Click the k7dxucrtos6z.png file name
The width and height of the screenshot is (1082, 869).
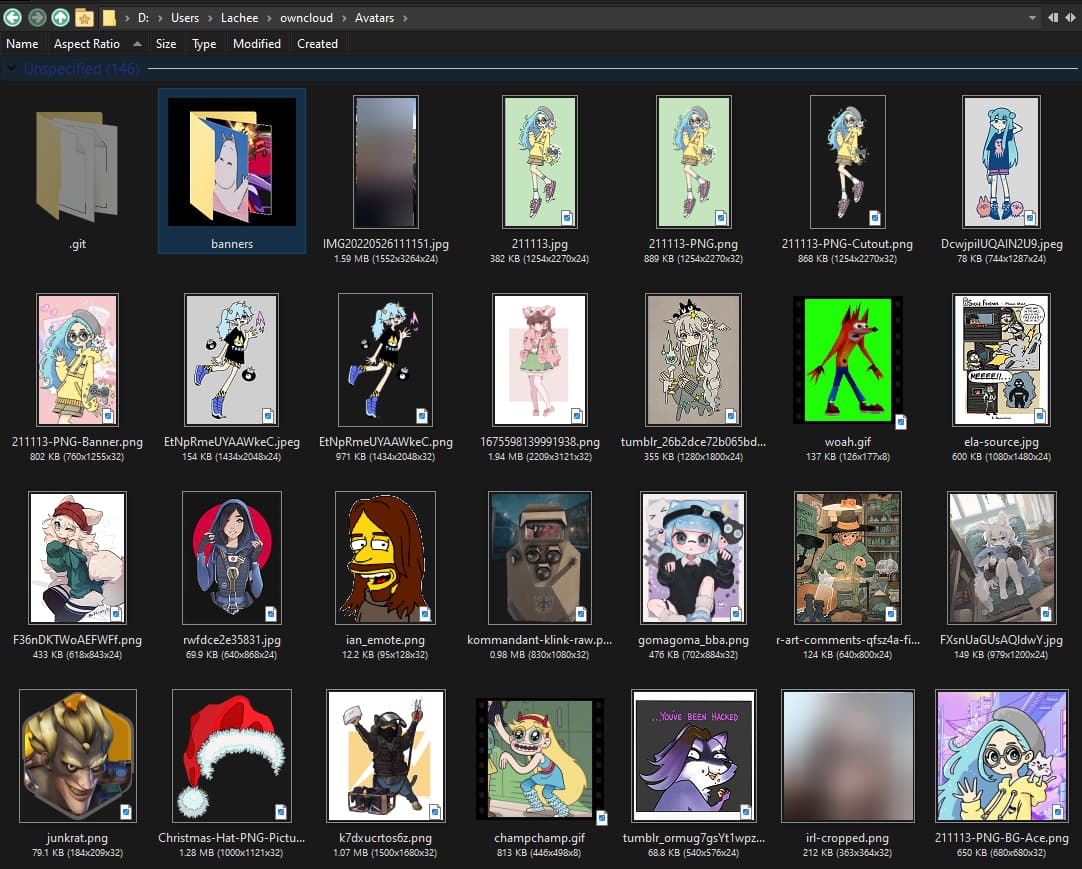click(x=386, y=838)
